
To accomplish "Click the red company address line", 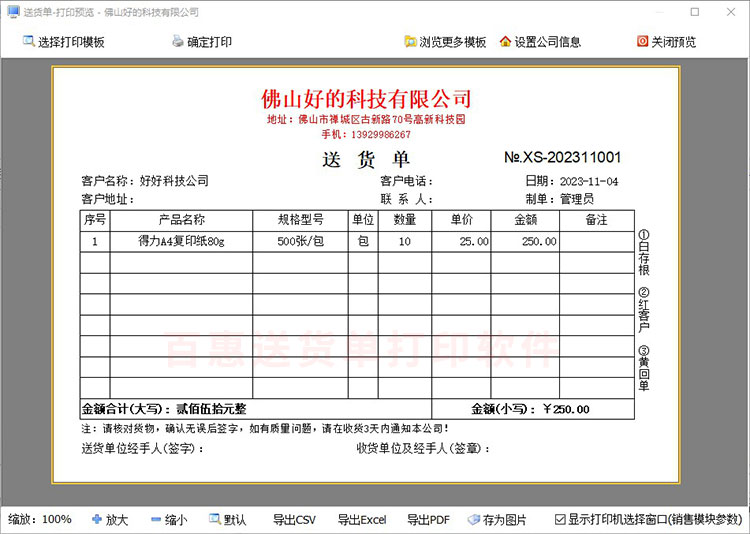I will click(366, 119).
